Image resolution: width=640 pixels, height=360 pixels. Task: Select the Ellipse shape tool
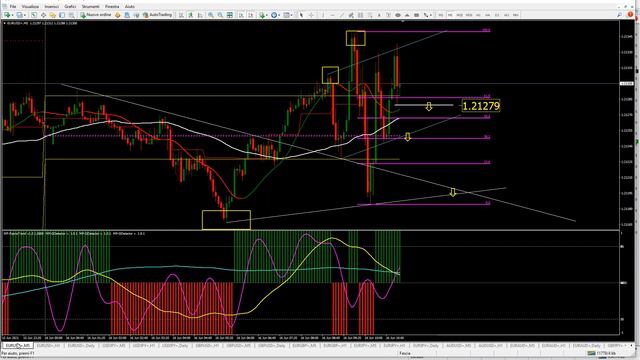coord(398,15)
